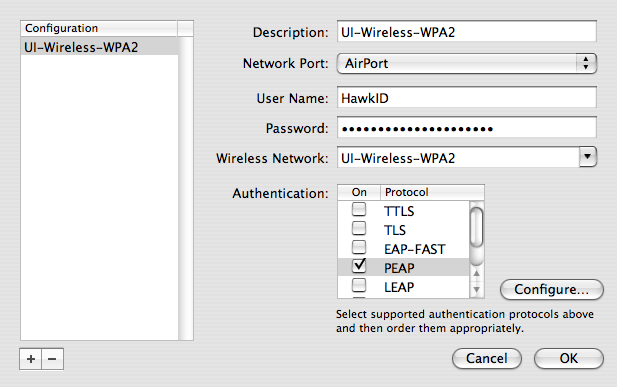Click the On column header

point(359,192)
